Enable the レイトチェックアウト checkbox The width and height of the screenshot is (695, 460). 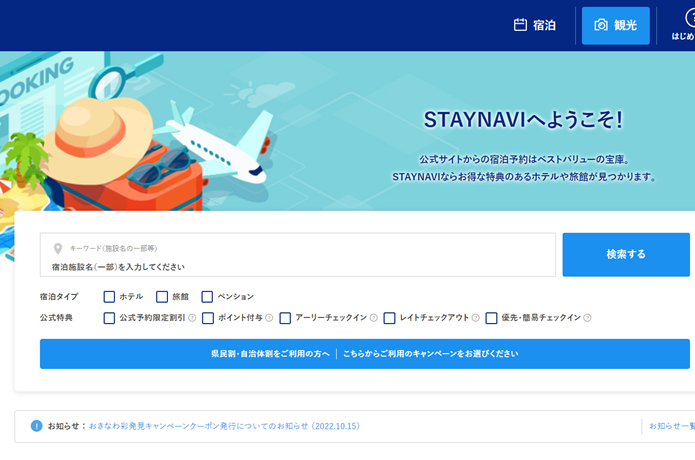coord(389,318)
